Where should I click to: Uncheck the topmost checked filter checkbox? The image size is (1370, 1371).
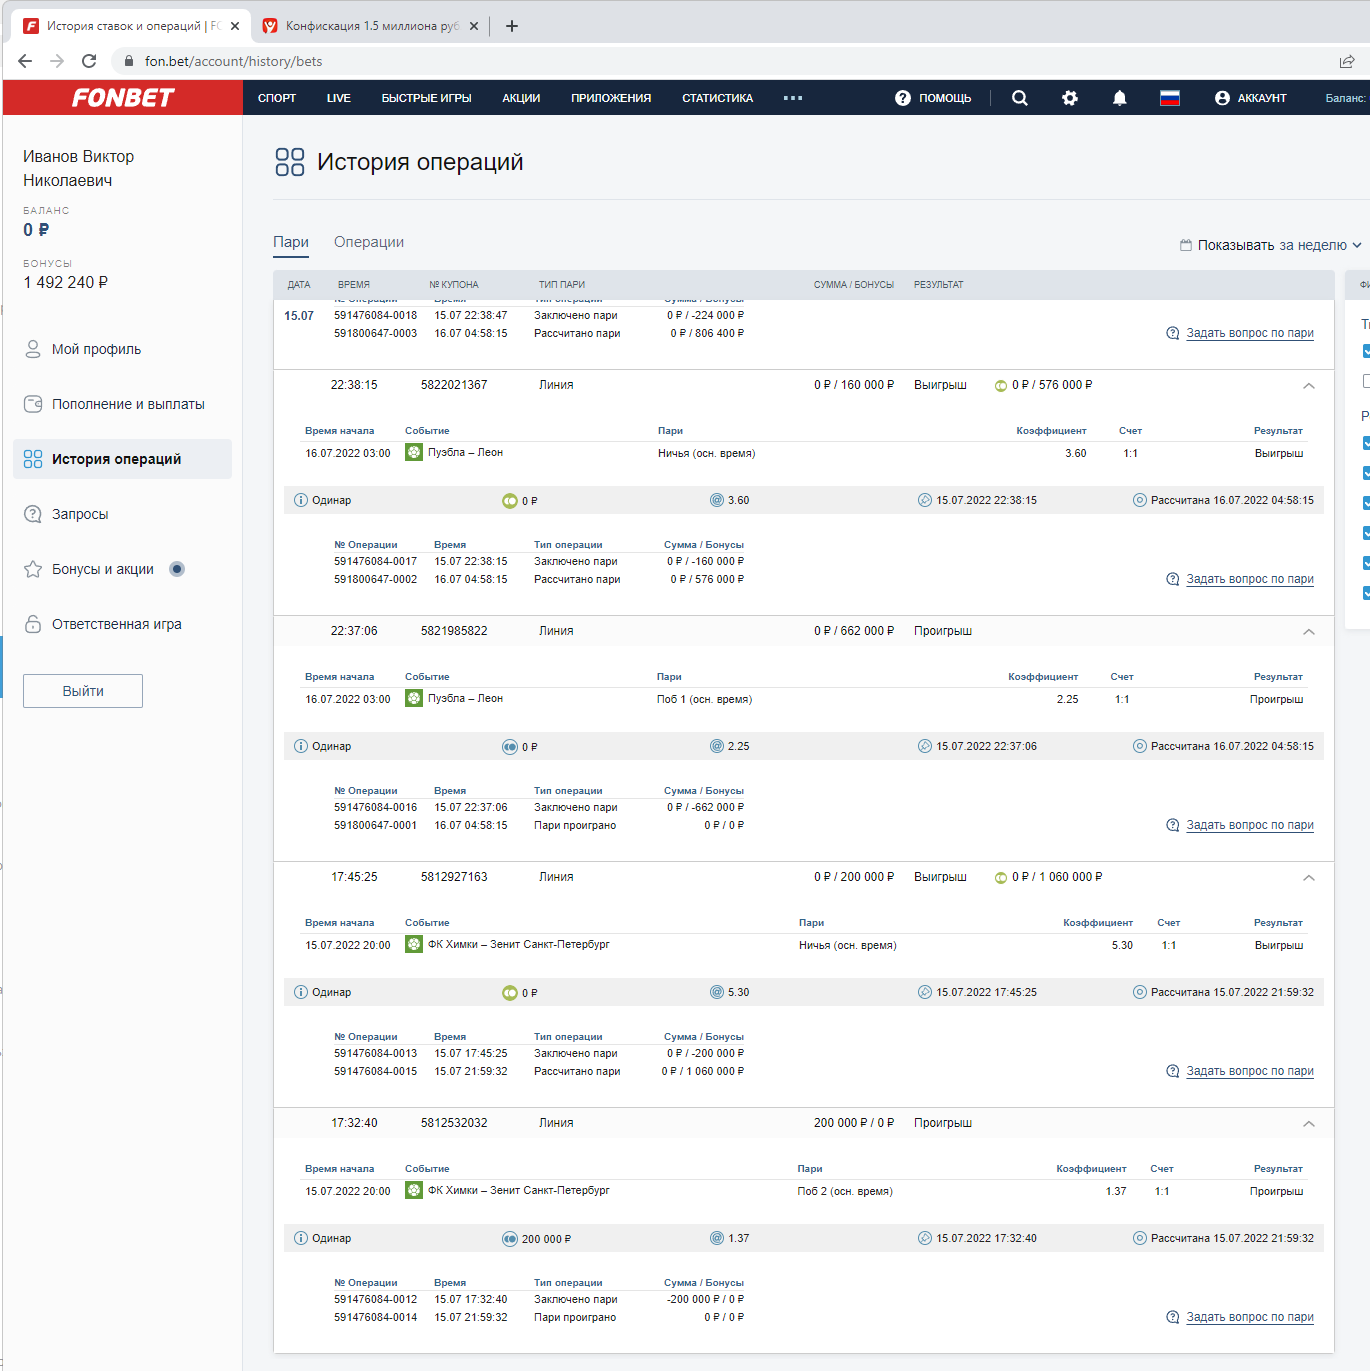coord(1366,351)
